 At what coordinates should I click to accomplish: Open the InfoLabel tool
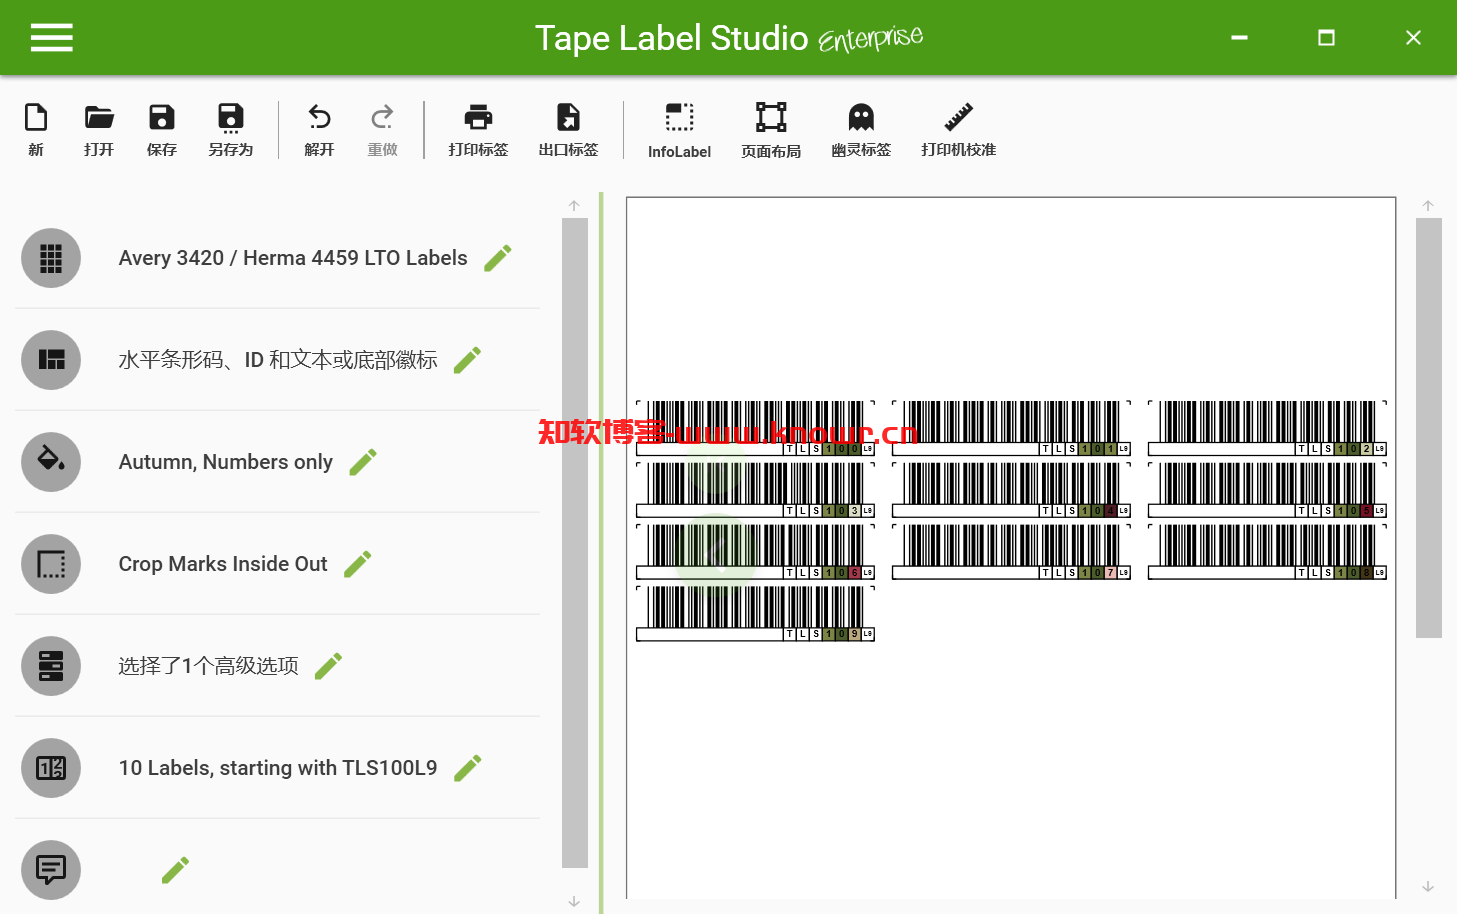679,131
